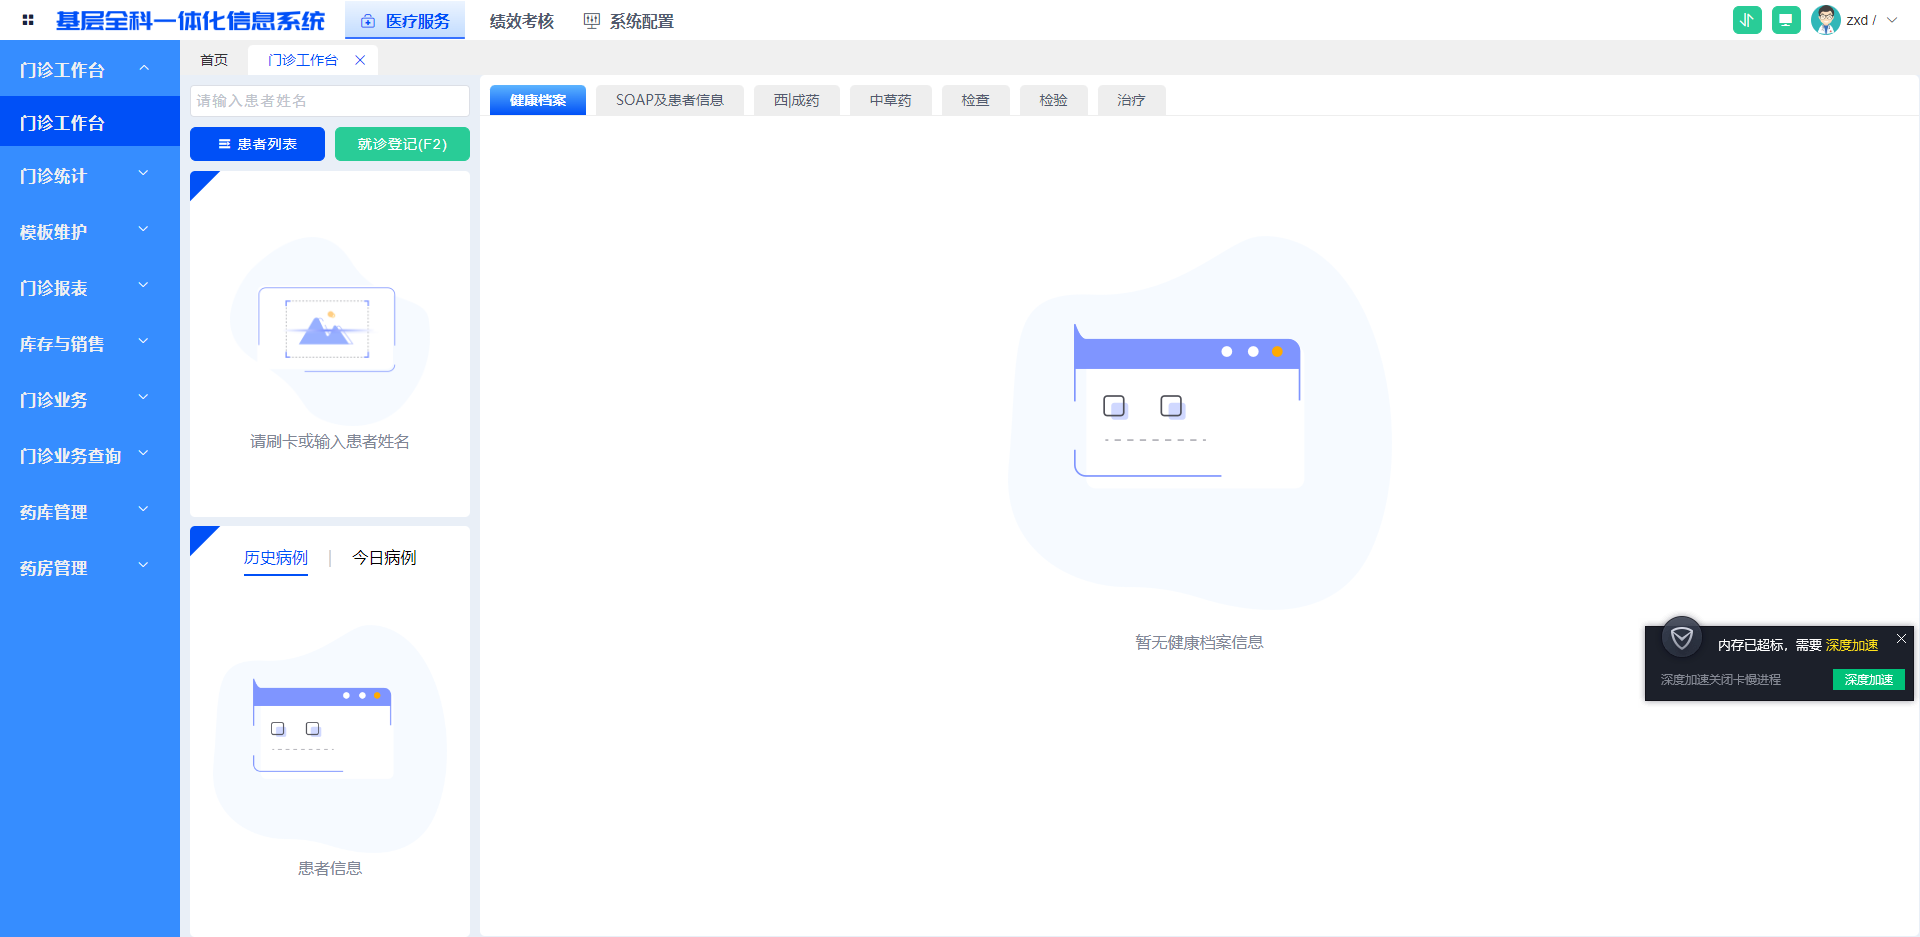Click the yellow 深度加速 link text

point(1852,645)
